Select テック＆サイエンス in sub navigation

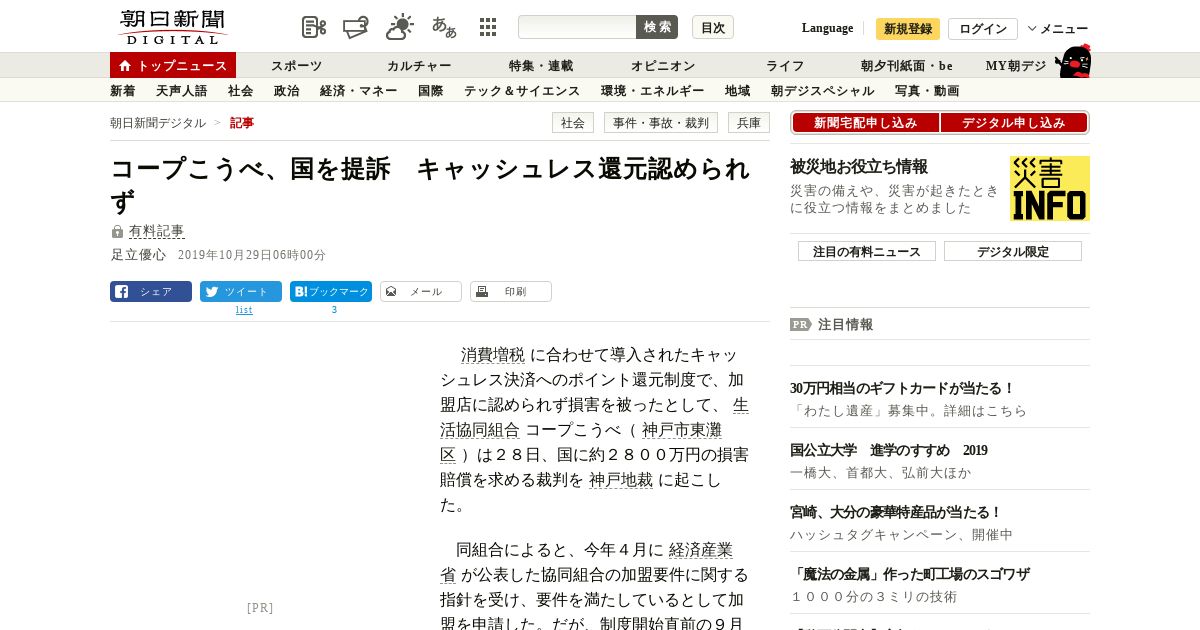[x=522, y=90]
